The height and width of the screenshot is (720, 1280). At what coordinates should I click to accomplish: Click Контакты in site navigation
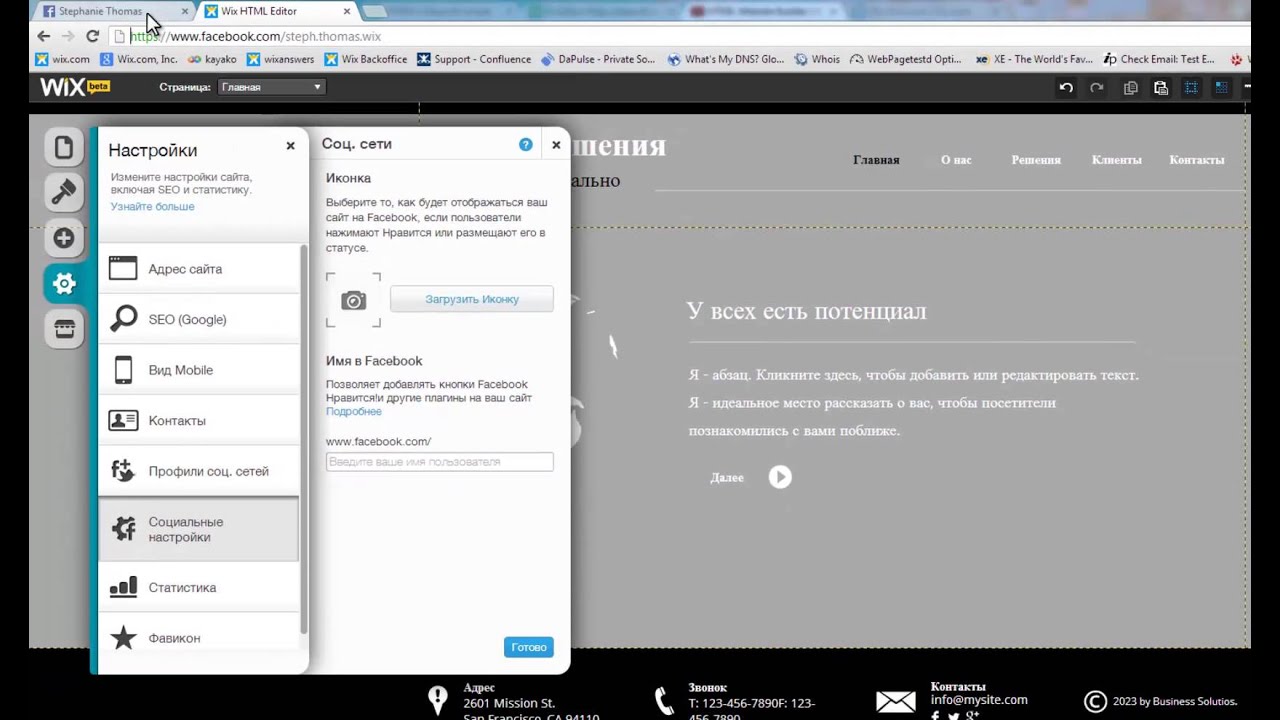(1197, 160)
